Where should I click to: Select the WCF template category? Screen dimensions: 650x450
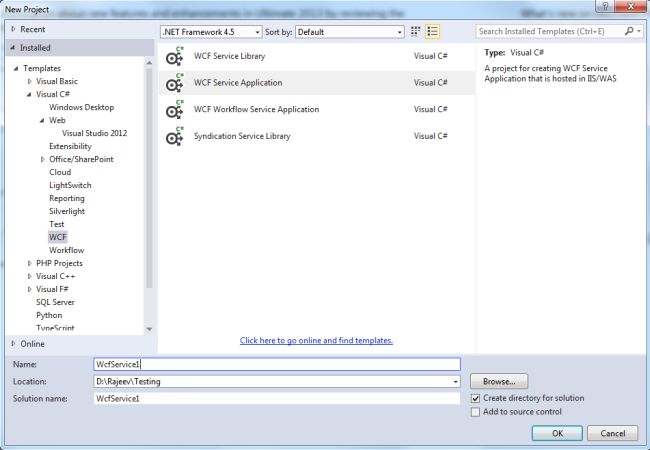[58, 237]
